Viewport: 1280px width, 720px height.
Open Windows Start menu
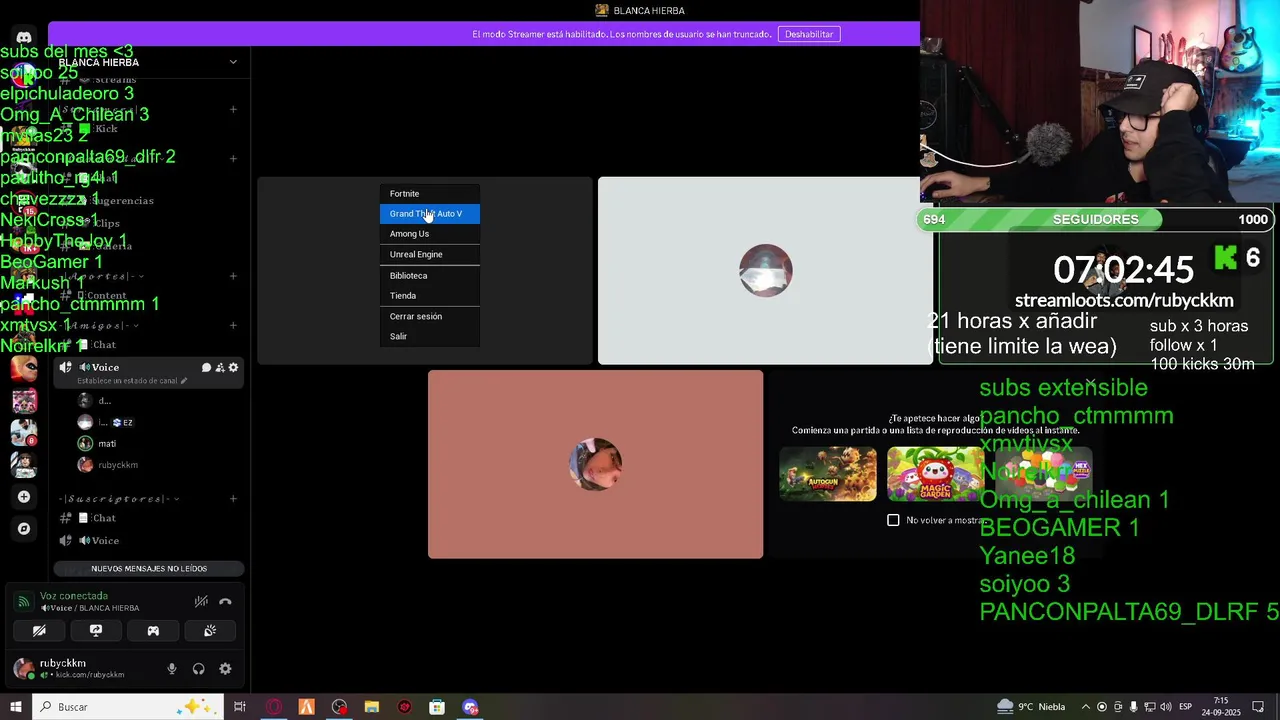pos(15,707)
